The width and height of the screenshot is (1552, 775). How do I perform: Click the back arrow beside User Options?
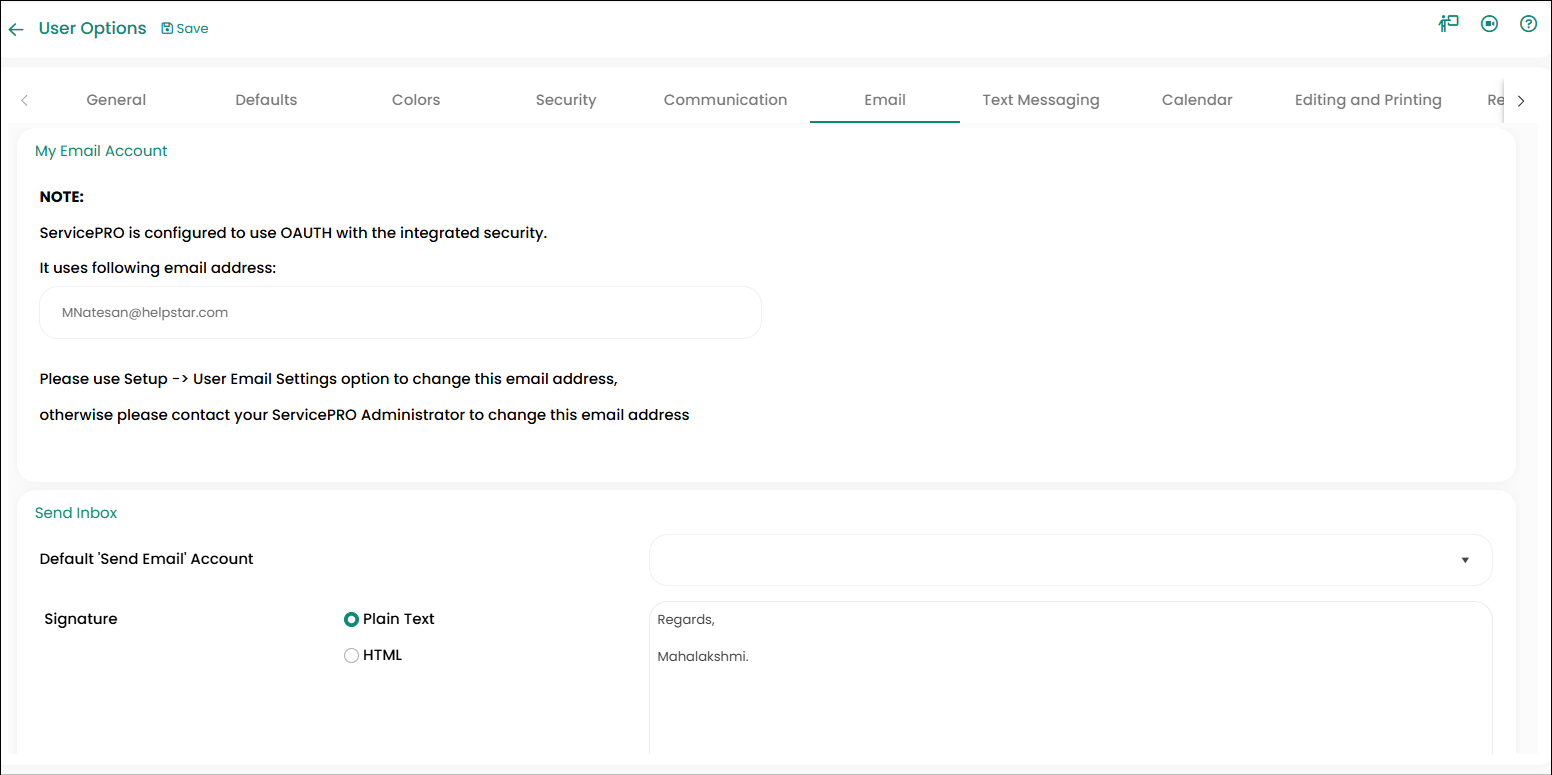click(16, 29)
